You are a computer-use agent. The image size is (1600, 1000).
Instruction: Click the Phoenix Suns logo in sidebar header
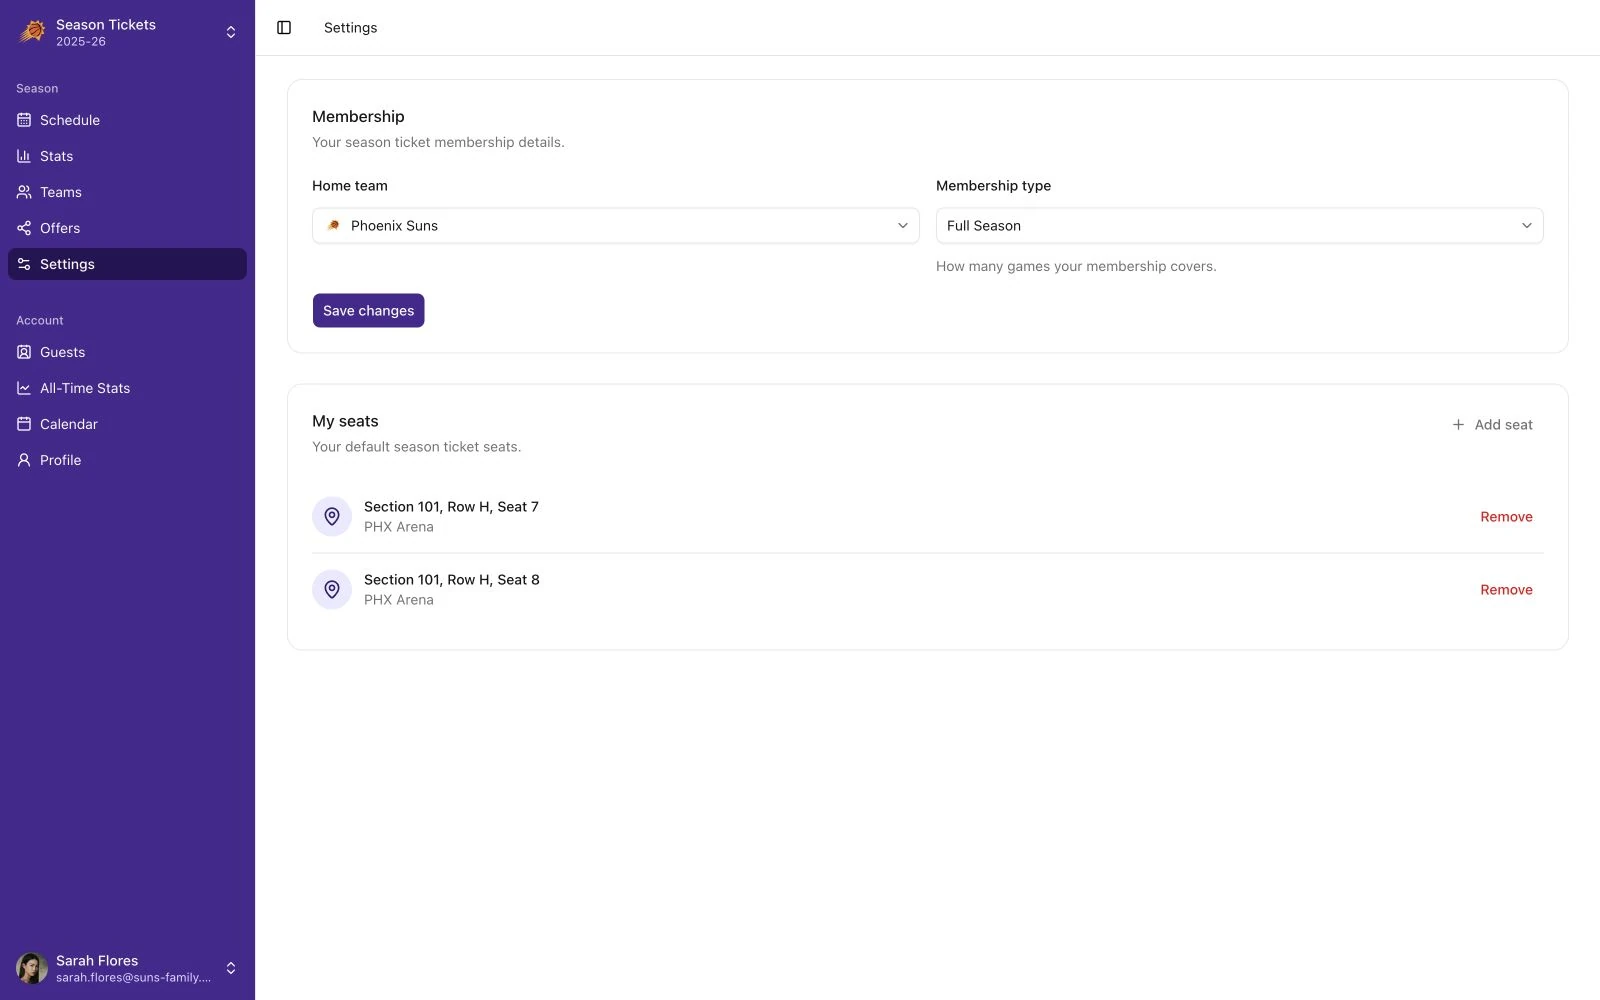coord(32,32)
